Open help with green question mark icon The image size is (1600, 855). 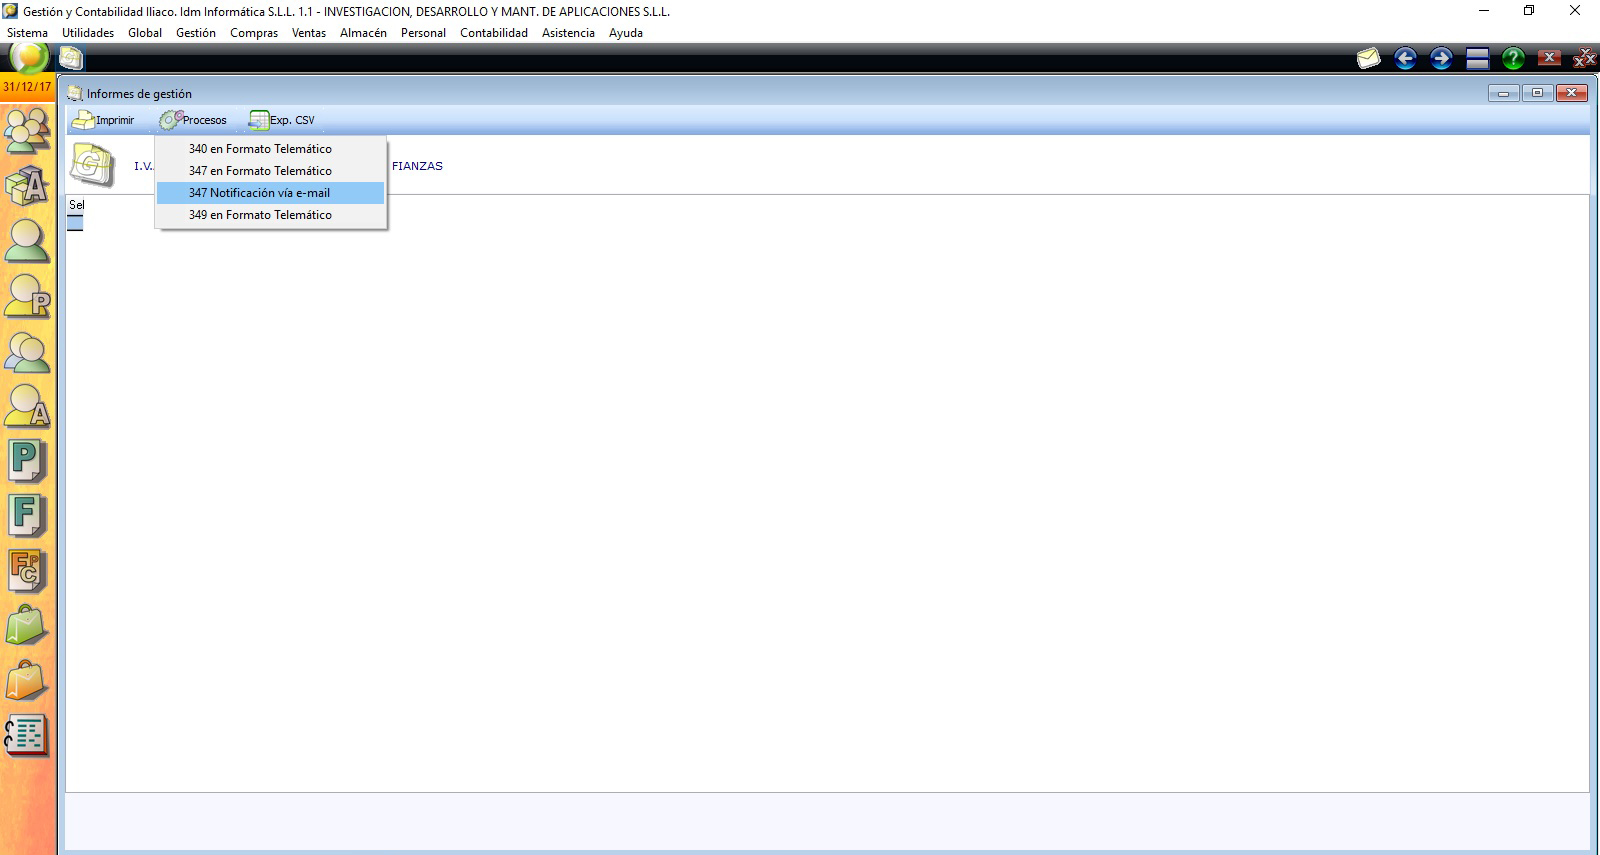coord(1513,59)
